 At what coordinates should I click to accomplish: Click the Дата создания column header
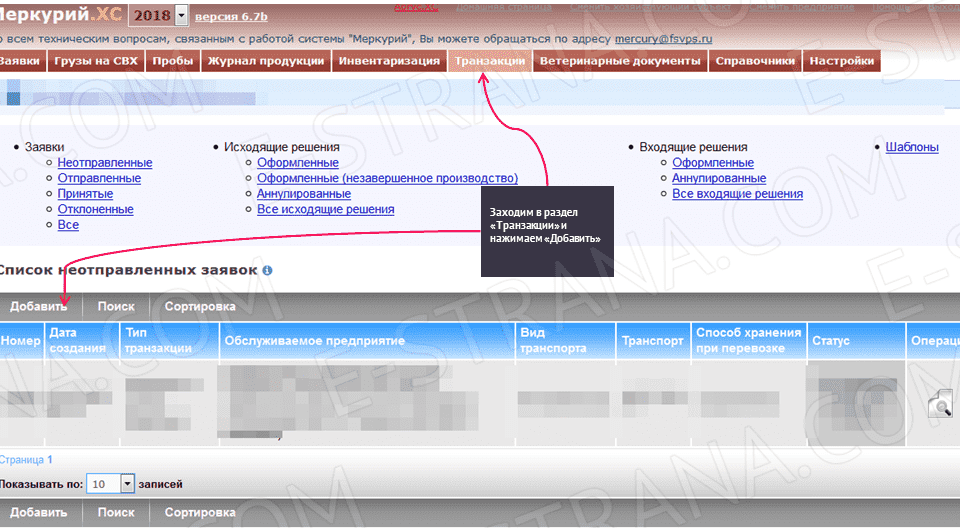[81, 341]
